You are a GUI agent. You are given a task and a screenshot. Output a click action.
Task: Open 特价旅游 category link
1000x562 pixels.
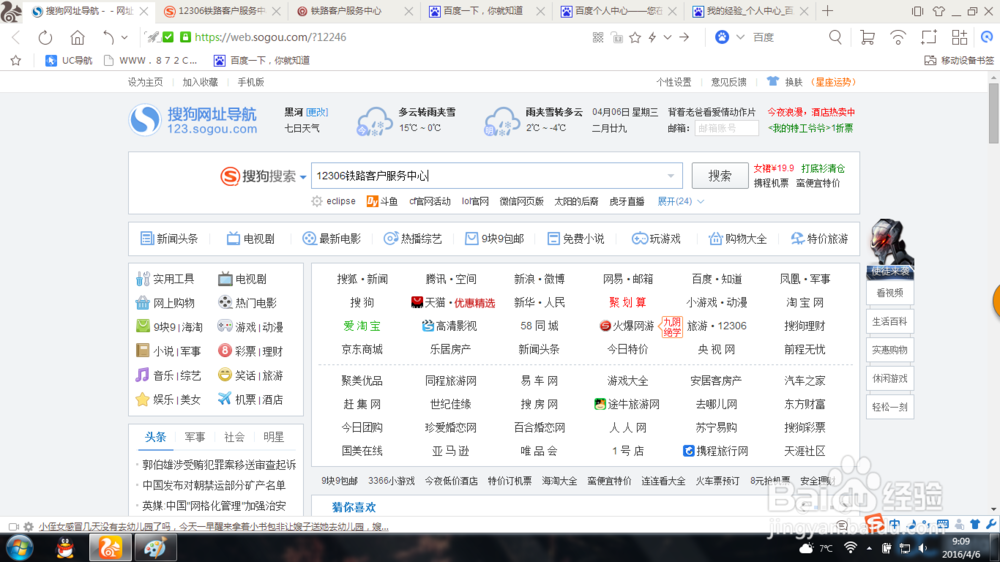pyautogui.click(x=820, y=239)
